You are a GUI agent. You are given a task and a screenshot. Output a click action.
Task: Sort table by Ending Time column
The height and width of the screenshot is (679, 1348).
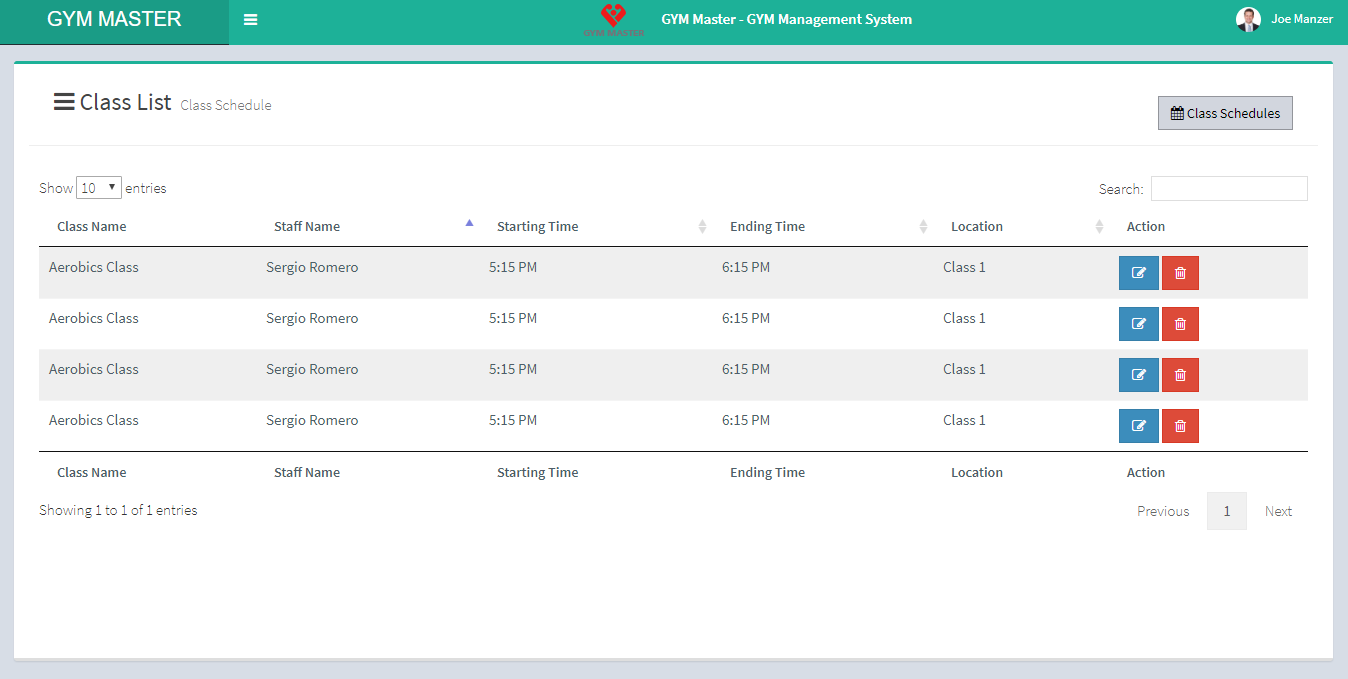click(767, 227)
